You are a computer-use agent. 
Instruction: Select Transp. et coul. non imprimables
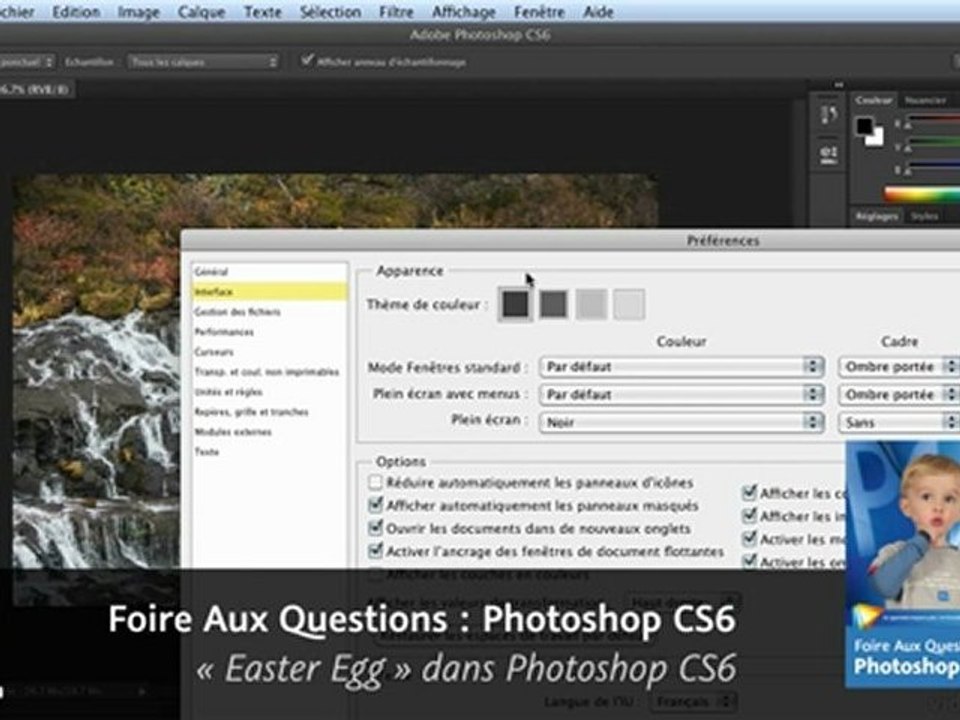[269, 372]
